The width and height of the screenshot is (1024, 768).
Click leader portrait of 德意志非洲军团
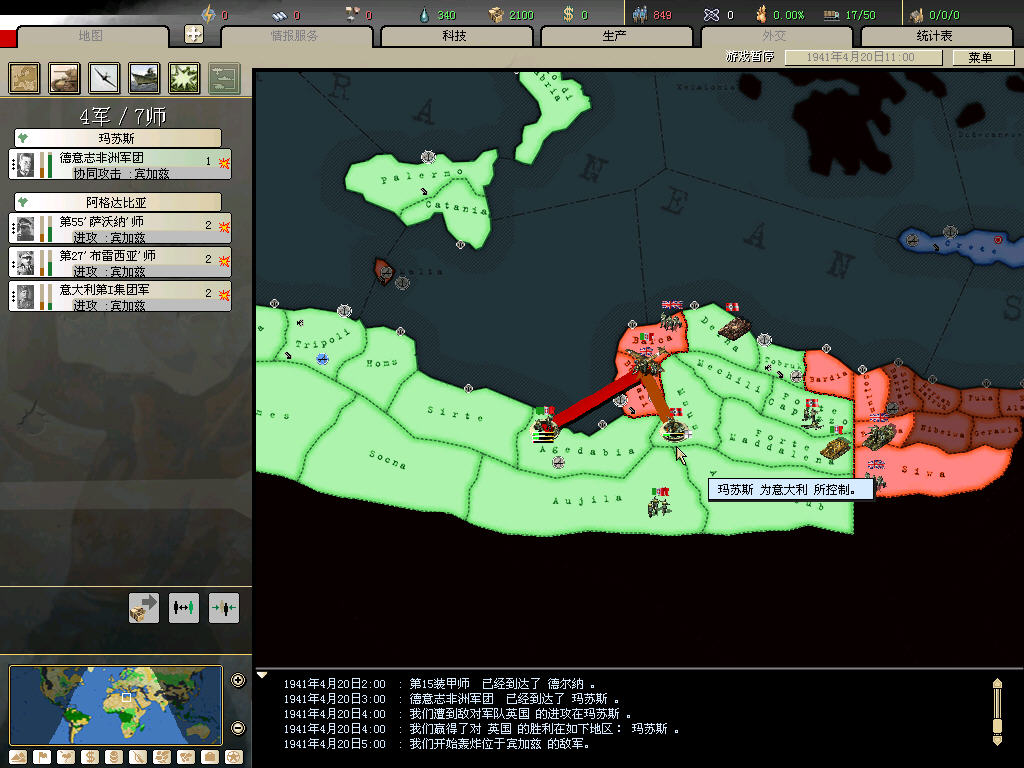click(x=25, y=165)
